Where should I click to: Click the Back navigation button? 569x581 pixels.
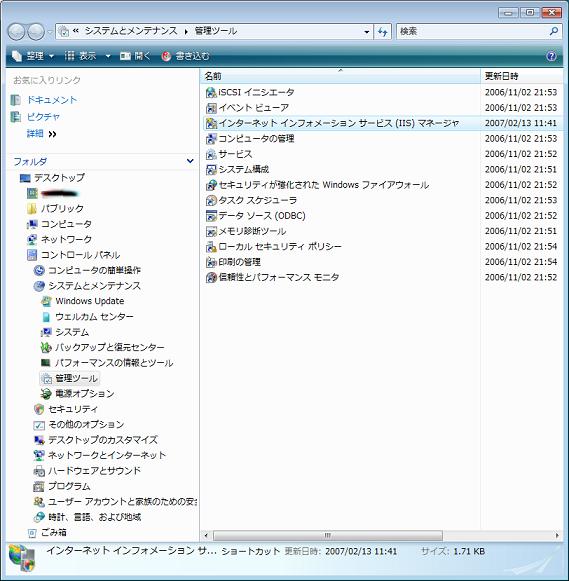(17, 32)
